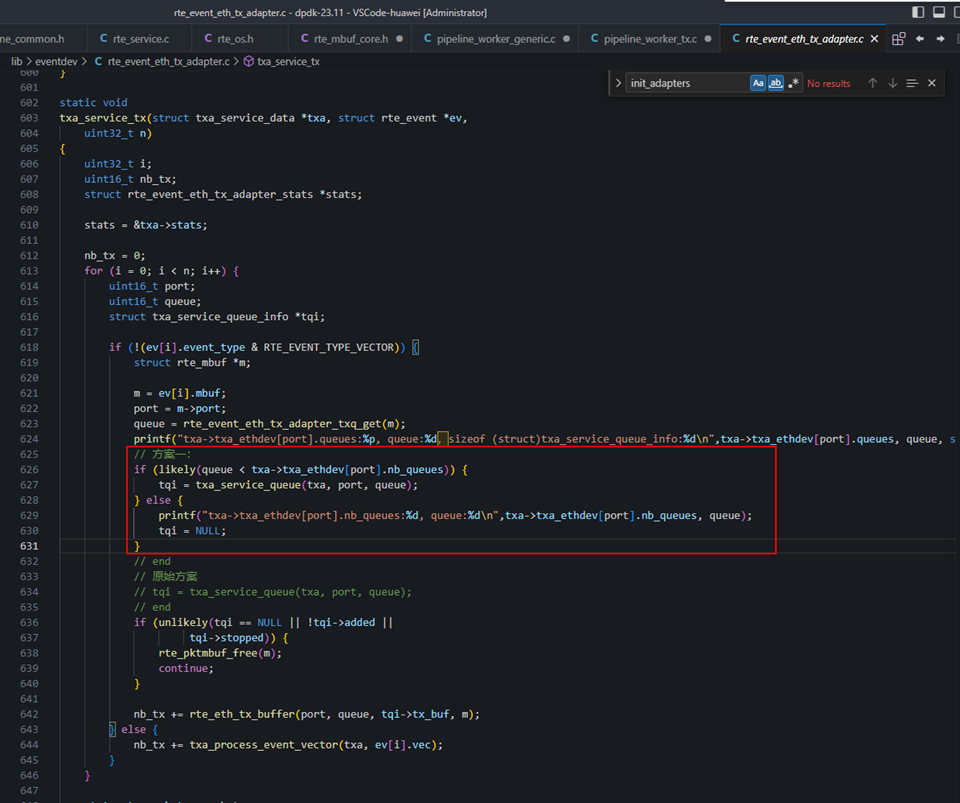
Task: Toggle Find in Selection option
Action: 912,83
